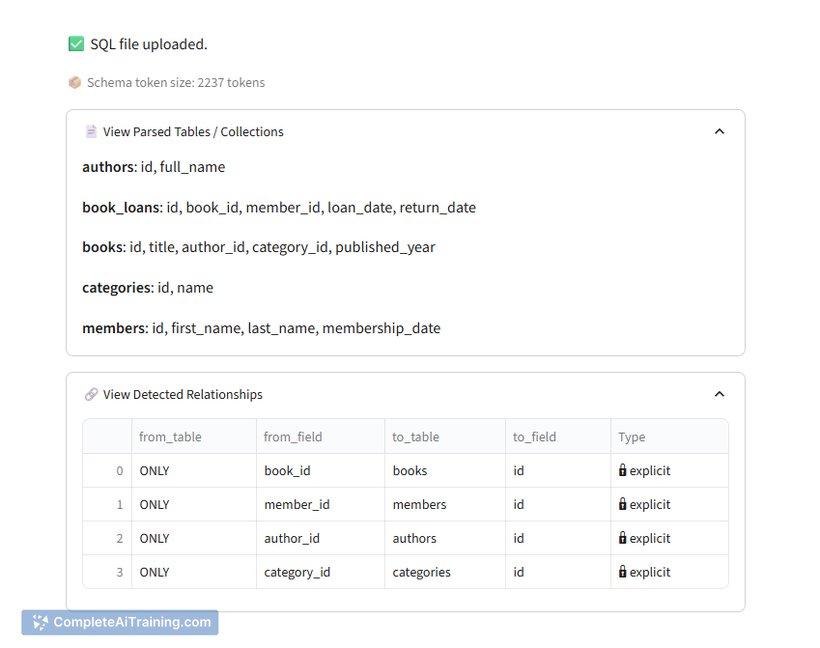Click the 'explicit' label in the author_id row

click(650, 538)
